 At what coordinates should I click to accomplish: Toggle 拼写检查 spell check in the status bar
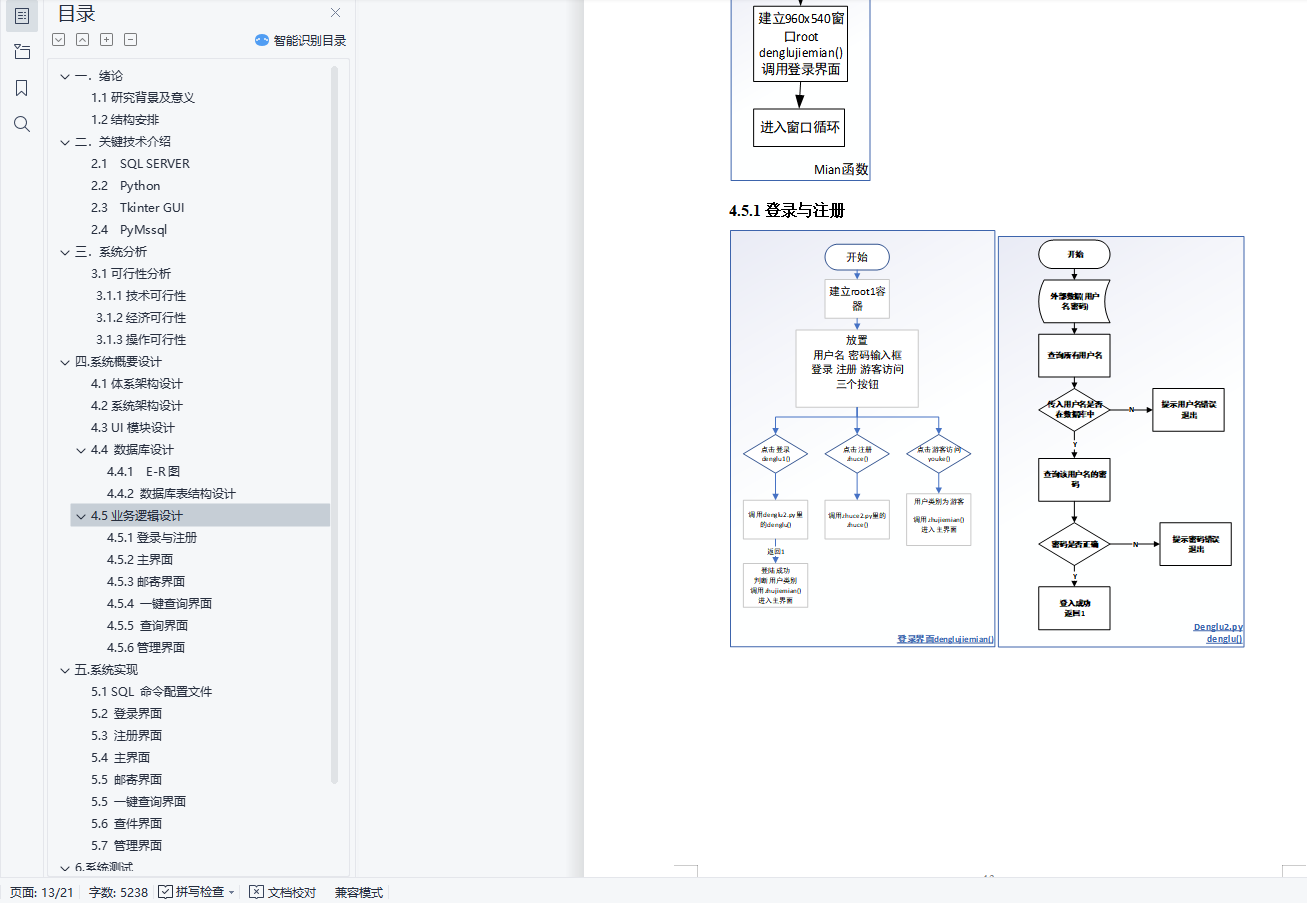pyautogui.click(x=192, y=892)
